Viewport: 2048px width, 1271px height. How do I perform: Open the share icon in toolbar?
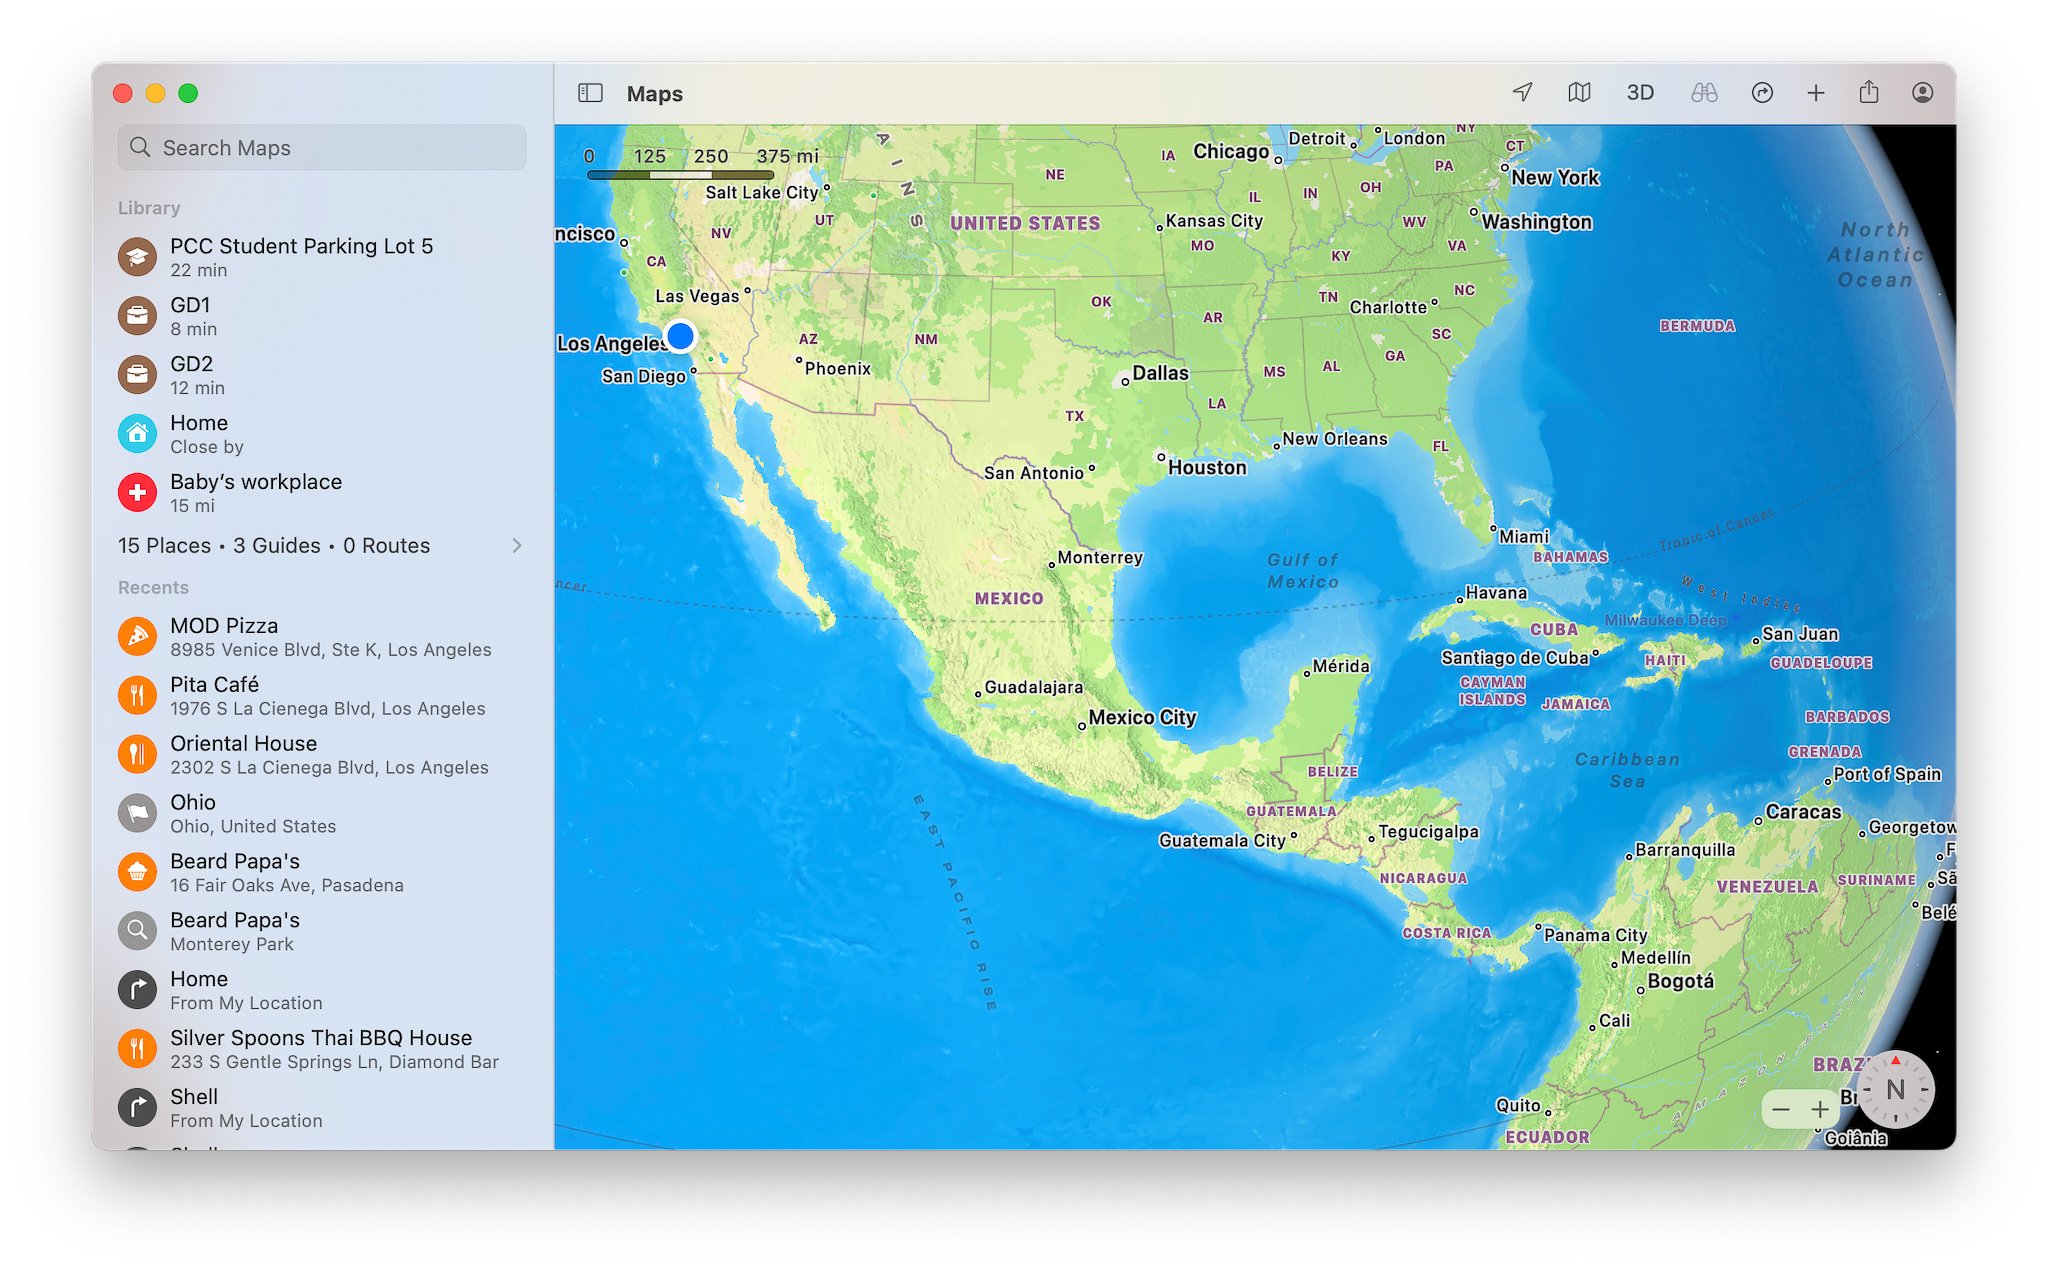pos(1869,93)
